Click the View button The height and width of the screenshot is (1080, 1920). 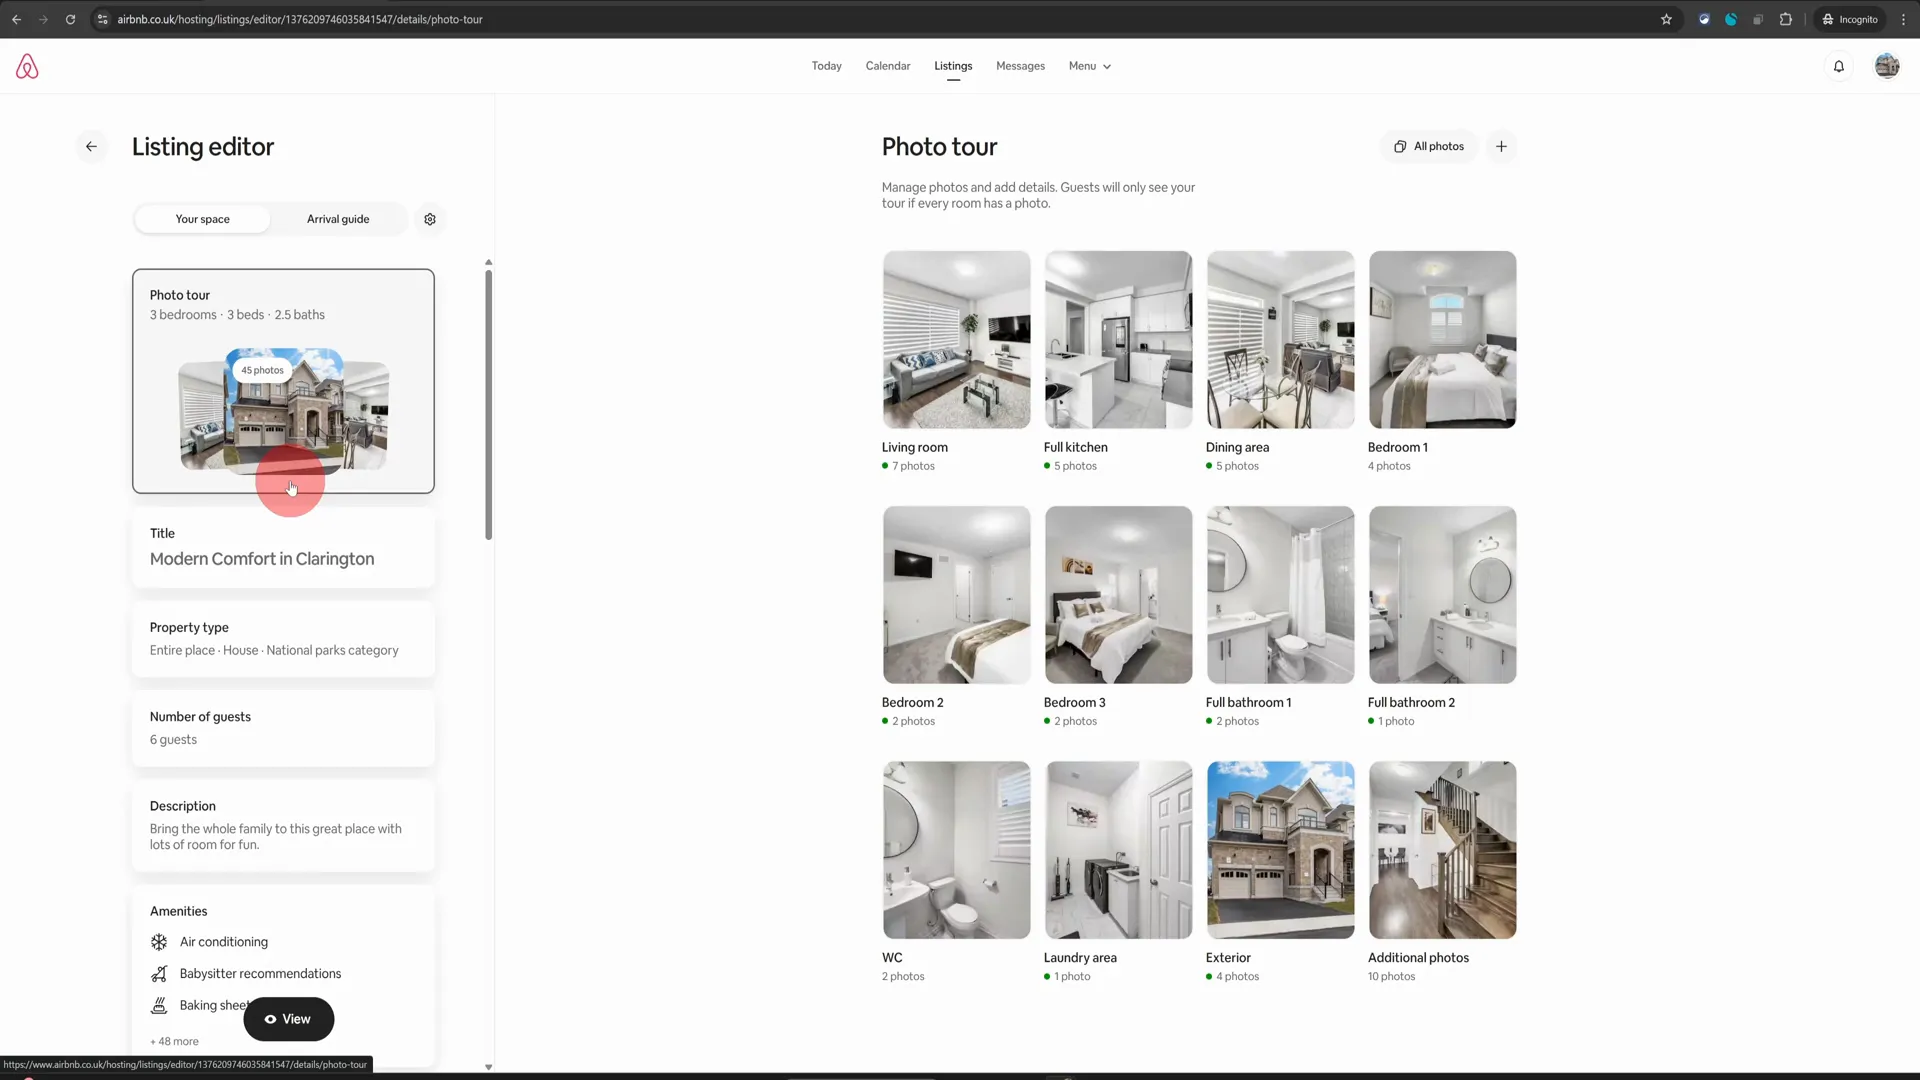(289, 1019)
